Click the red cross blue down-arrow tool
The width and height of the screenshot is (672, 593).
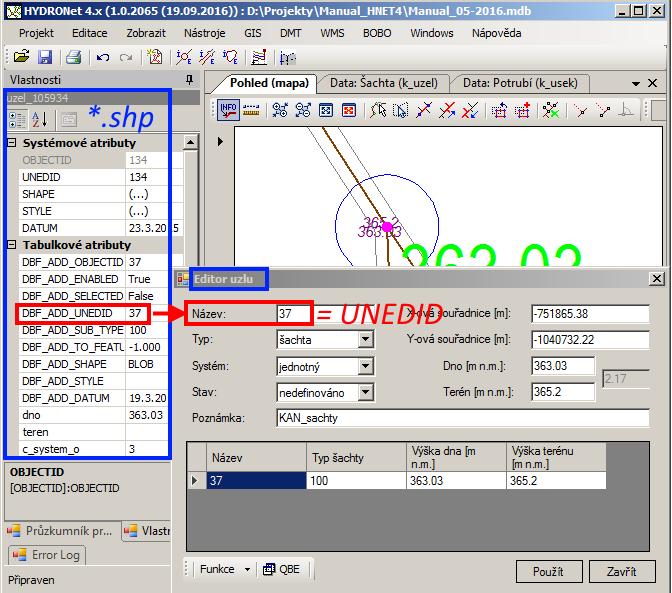(x=470, y=110)
